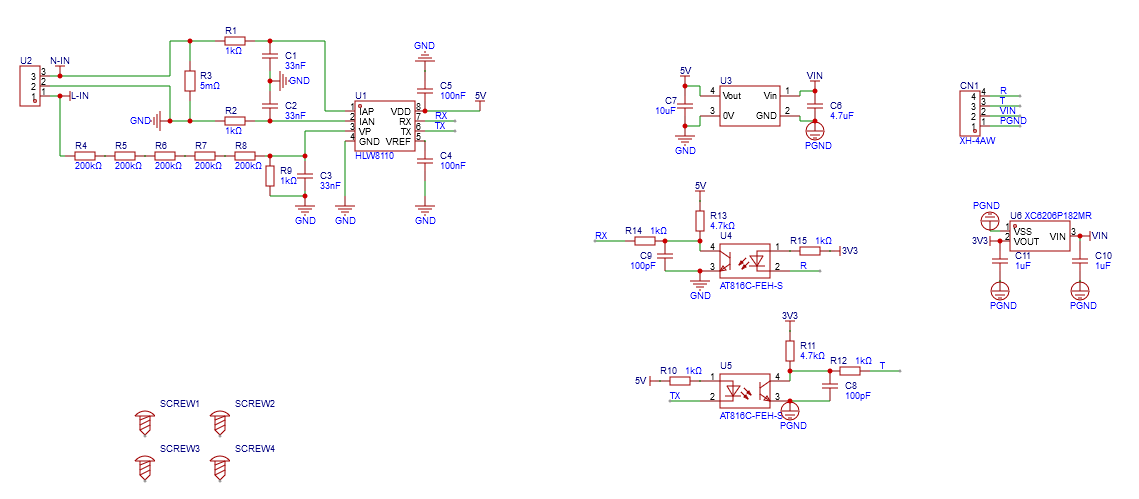The image size is (1139, 499).
Task: Select the U6 XC6206P182MR regulator
Action: coord(1039,238)
